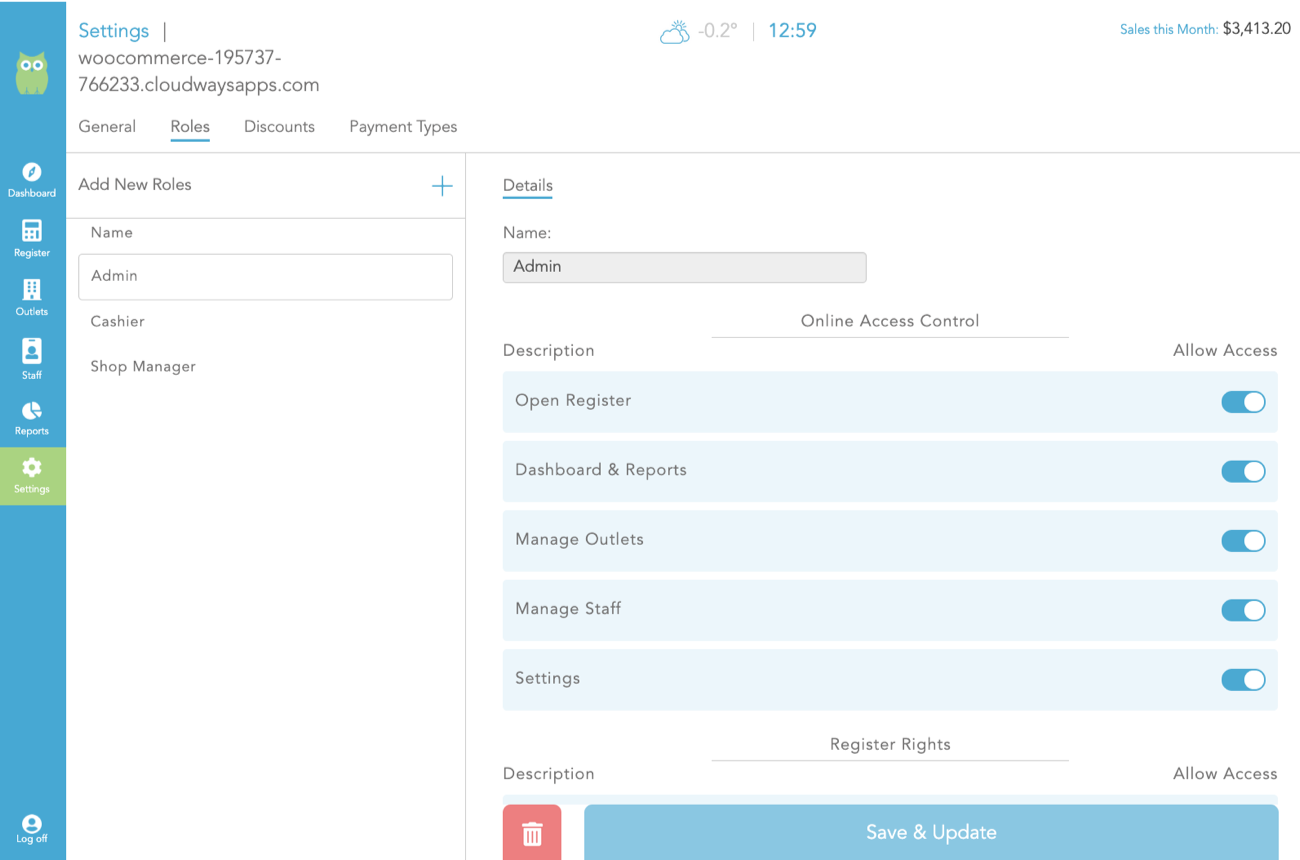Turn off Manage Staff access toggle
The width and height of the screenshot is (1300, 860).
coord(1243,610)
